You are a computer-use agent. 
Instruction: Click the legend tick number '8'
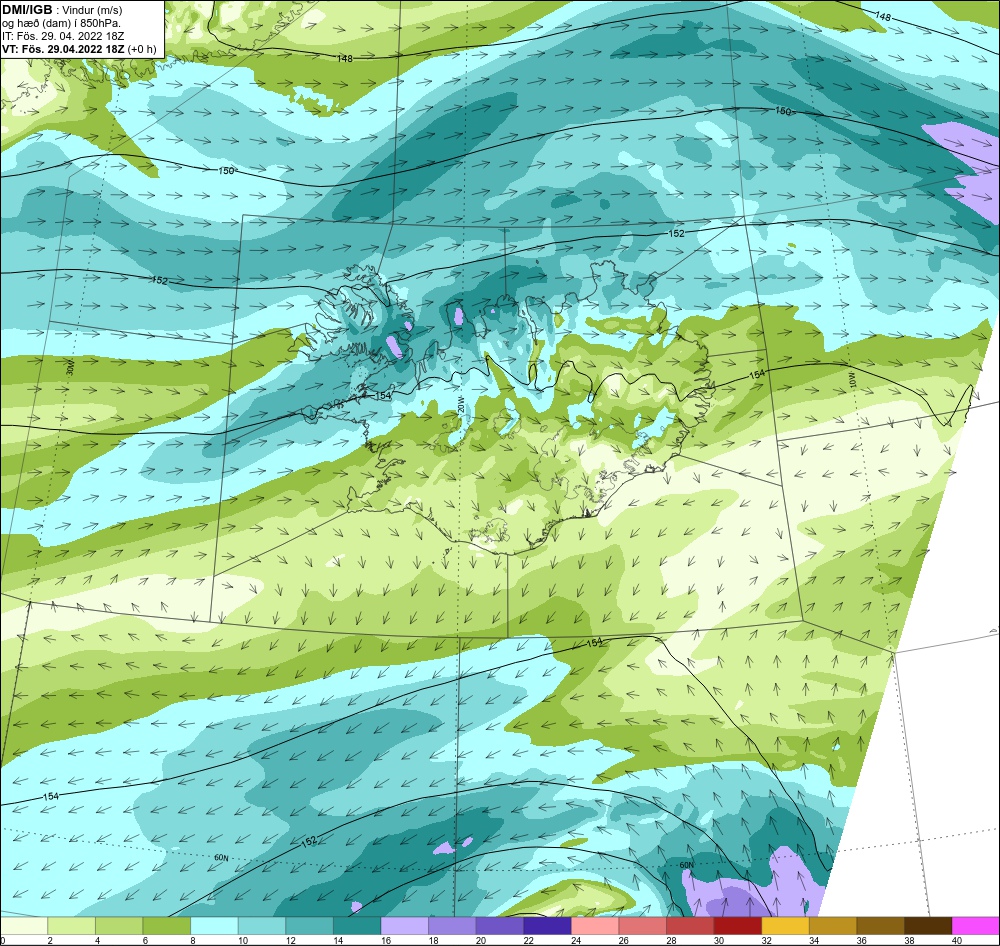coord(192,940)
